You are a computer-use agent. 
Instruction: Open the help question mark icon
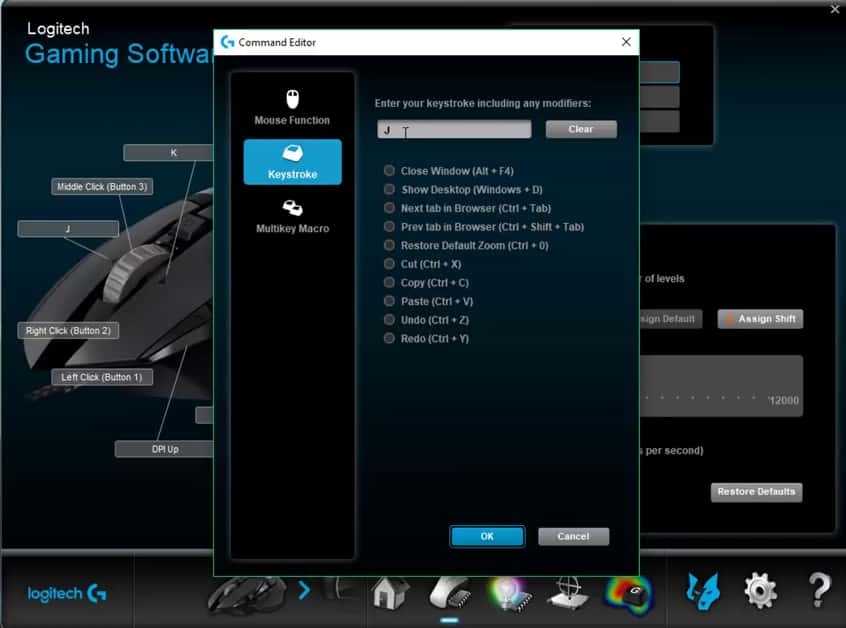(819, 590)
